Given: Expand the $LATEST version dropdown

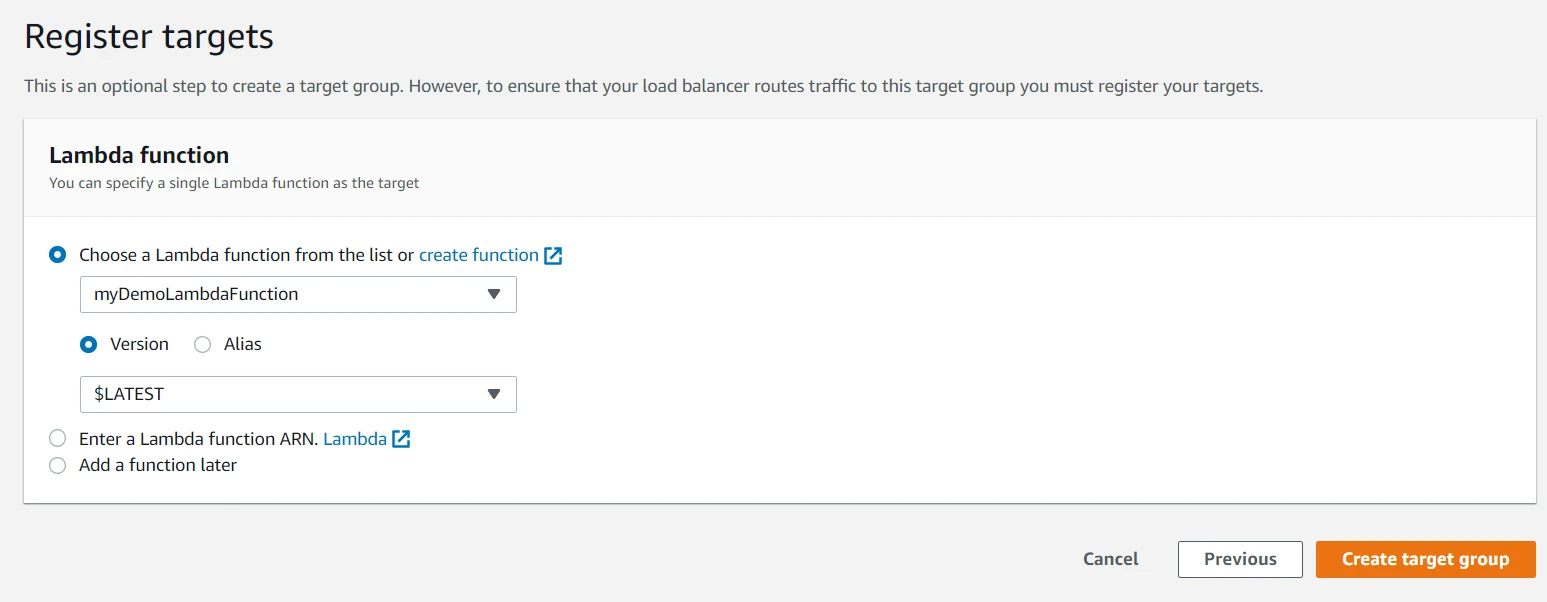Looking at the screenshot, I should [297, 394].
